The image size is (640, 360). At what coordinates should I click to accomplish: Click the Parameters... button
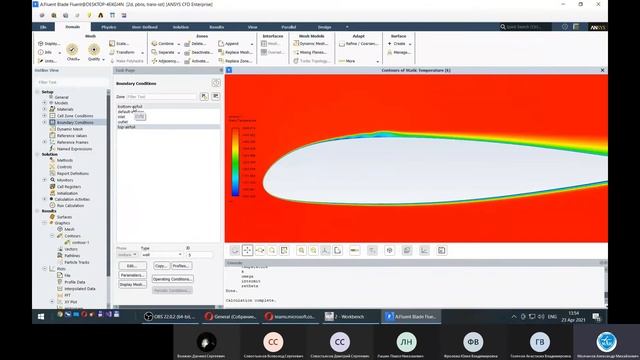click(x=132, y=275)
